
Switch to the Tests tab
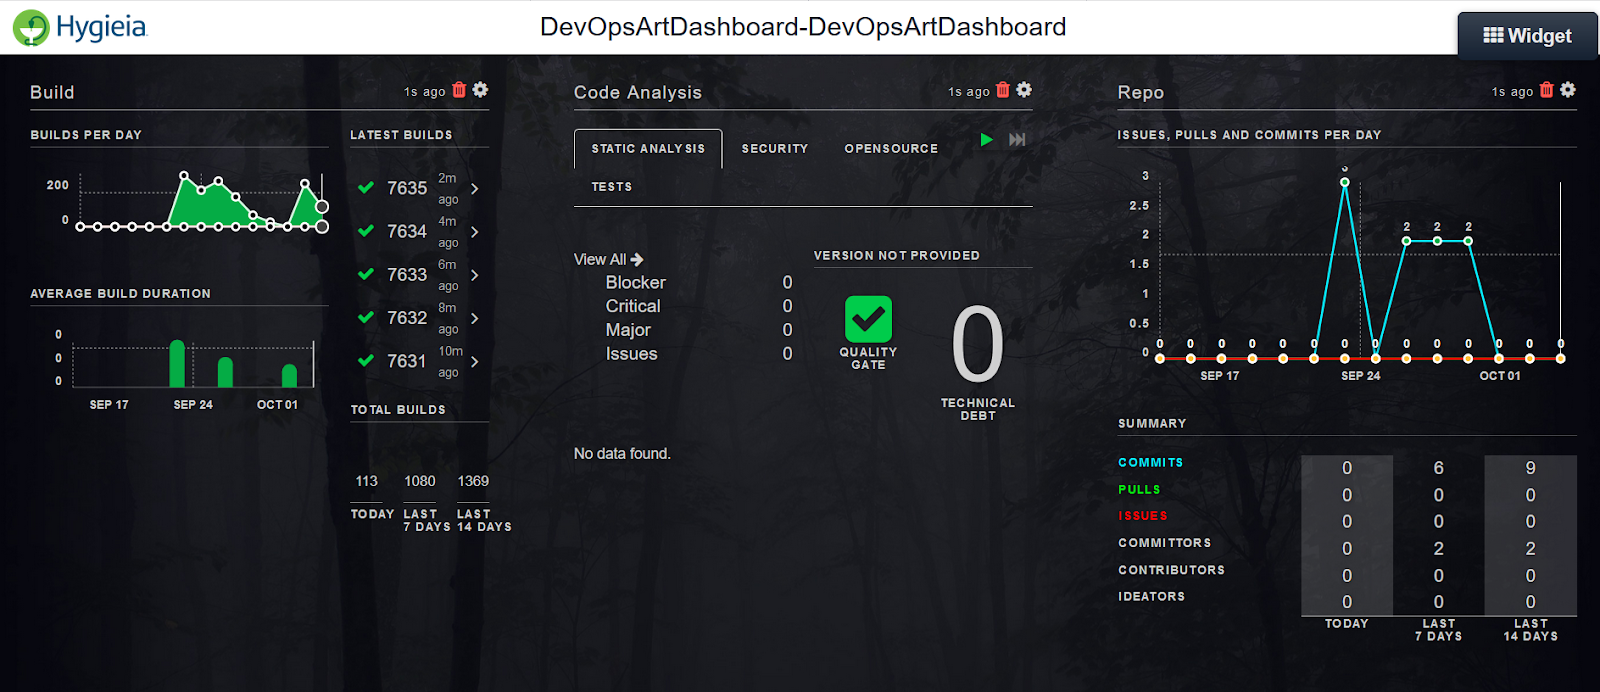point(611,187)
